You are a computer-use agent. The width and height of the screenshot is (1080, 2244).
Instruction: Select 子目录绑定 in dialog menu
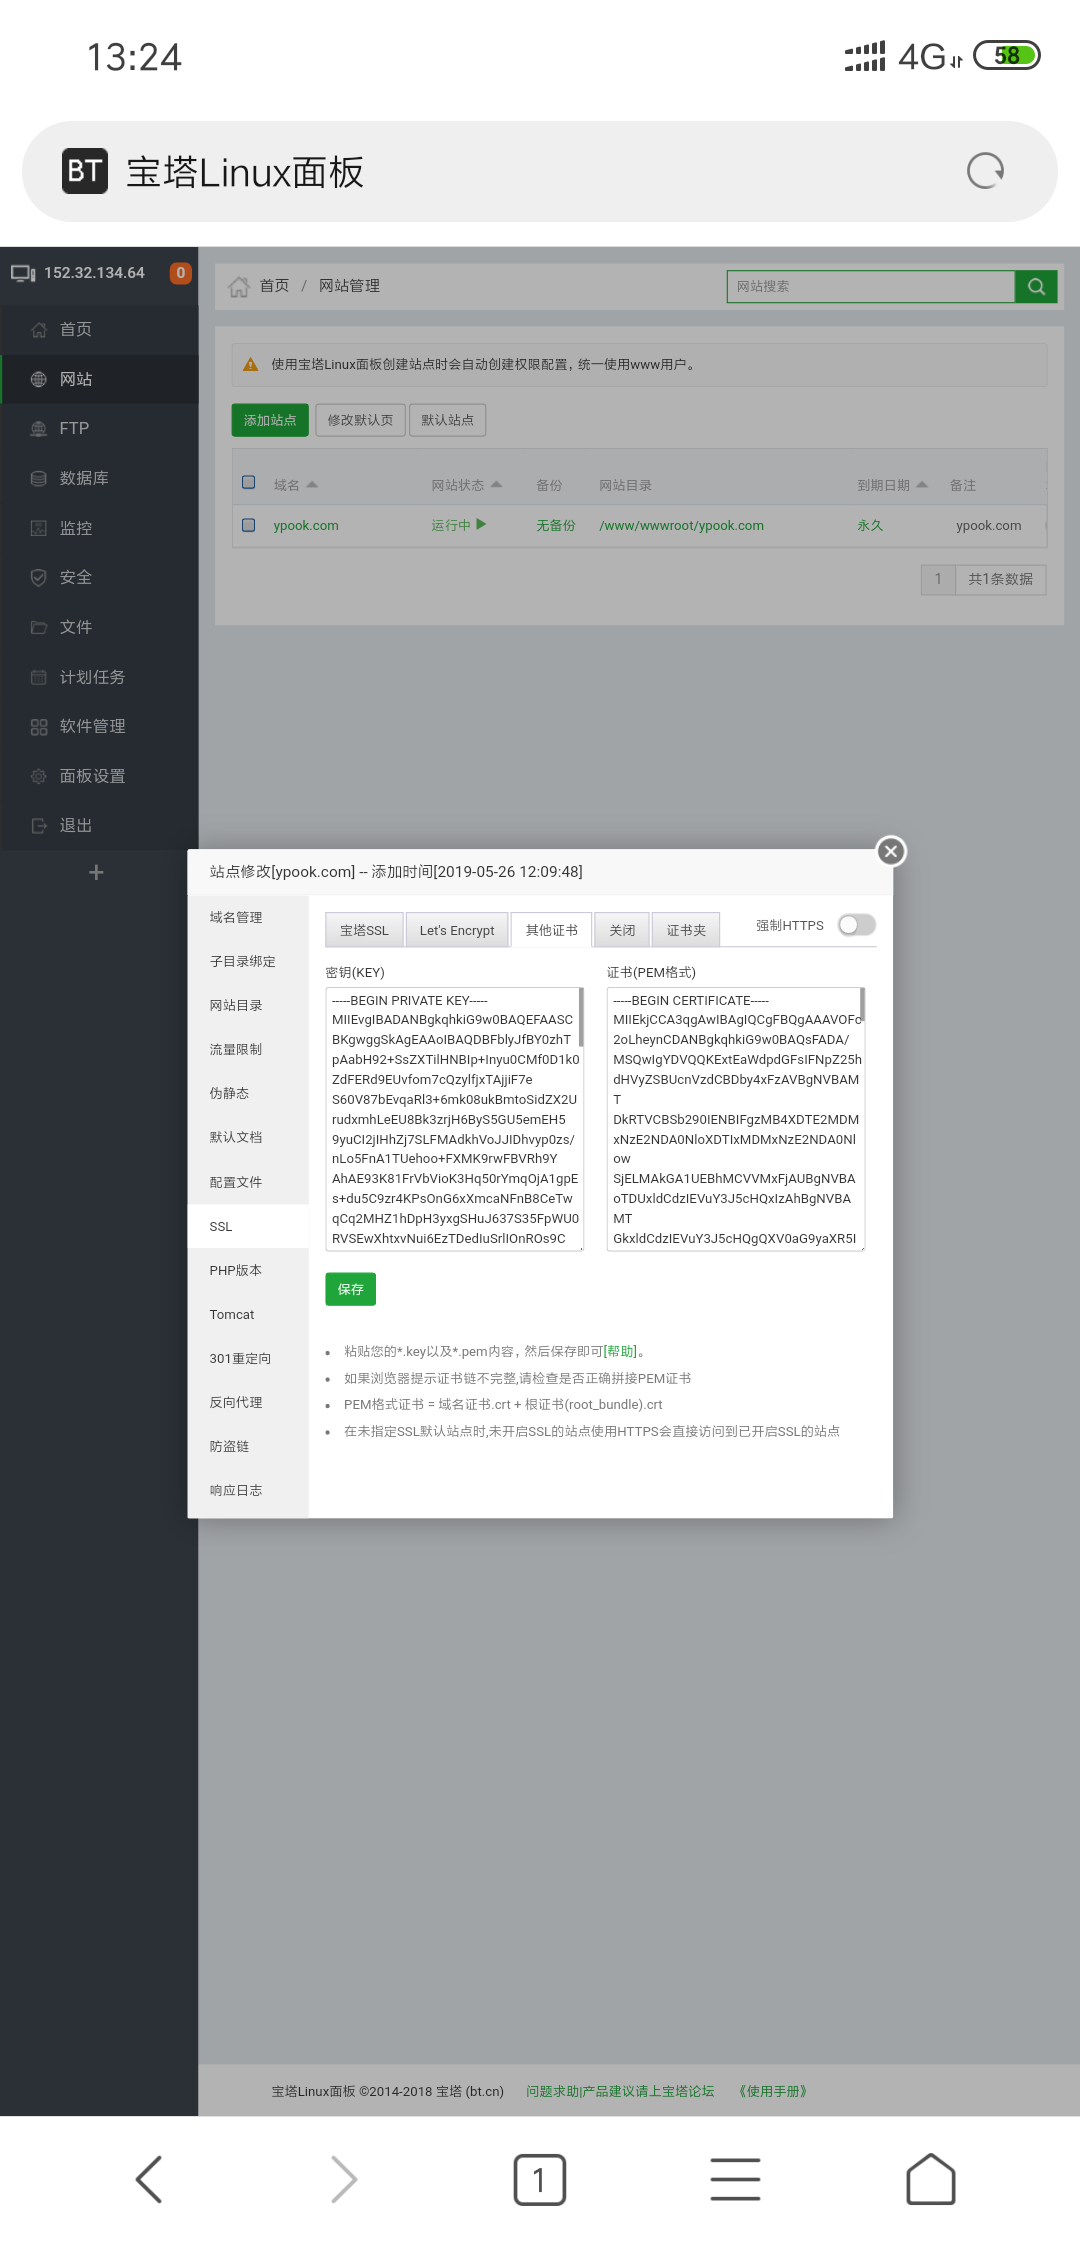pyautogui.click(x=248, y=961)
